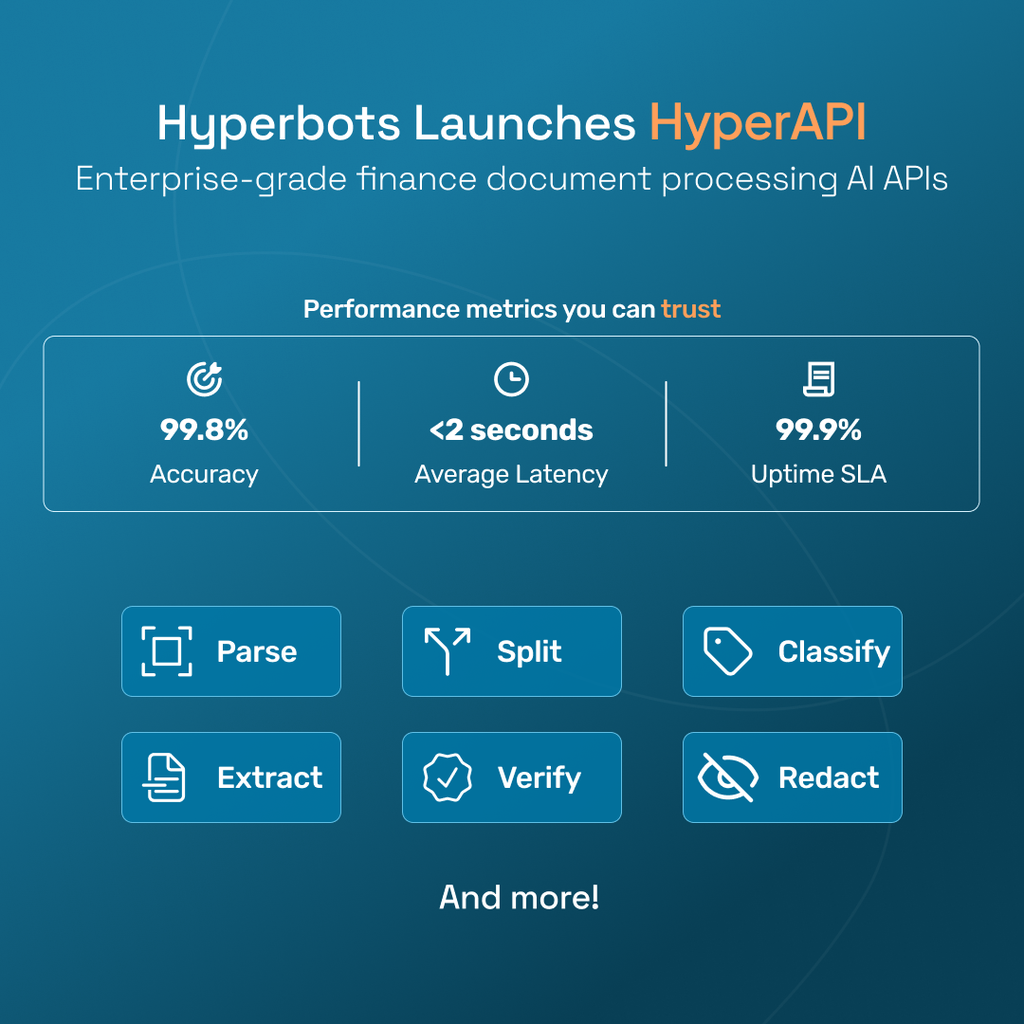Open the Extract API card
The height and width of the screenshot is (1024, 1024).
point(231,777)
